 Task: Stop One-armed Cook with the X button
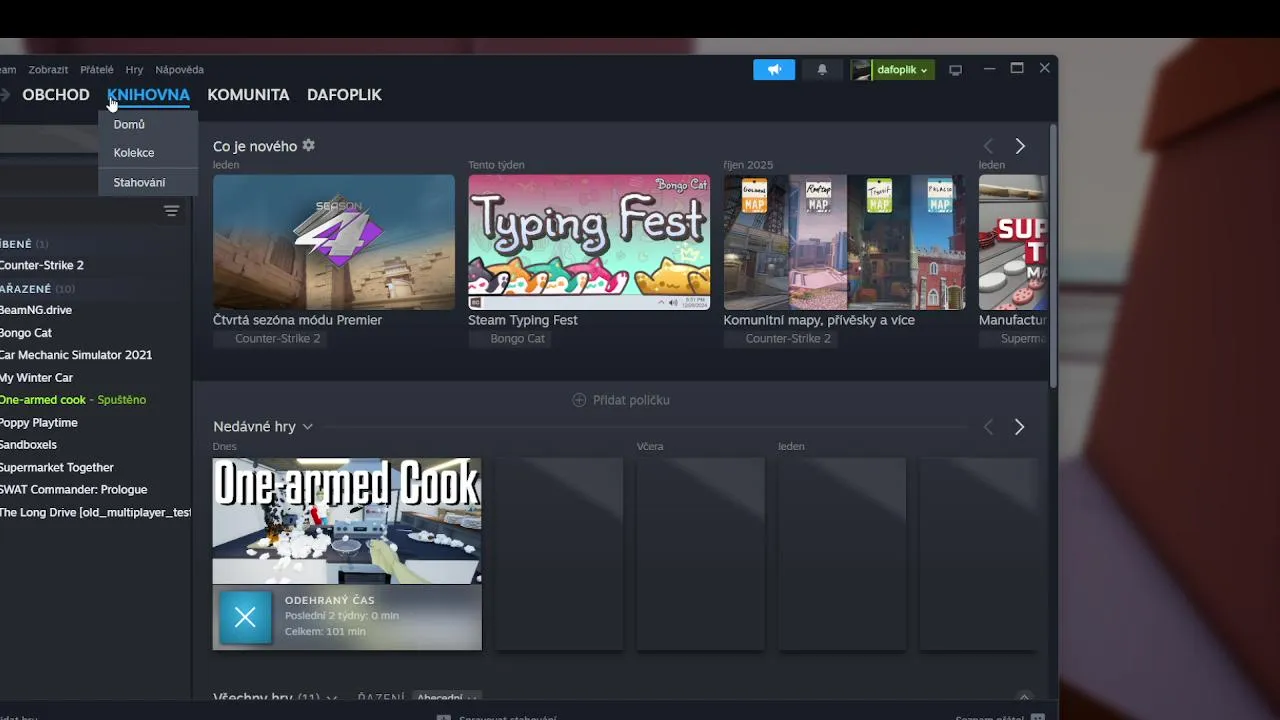click(245, 617)
